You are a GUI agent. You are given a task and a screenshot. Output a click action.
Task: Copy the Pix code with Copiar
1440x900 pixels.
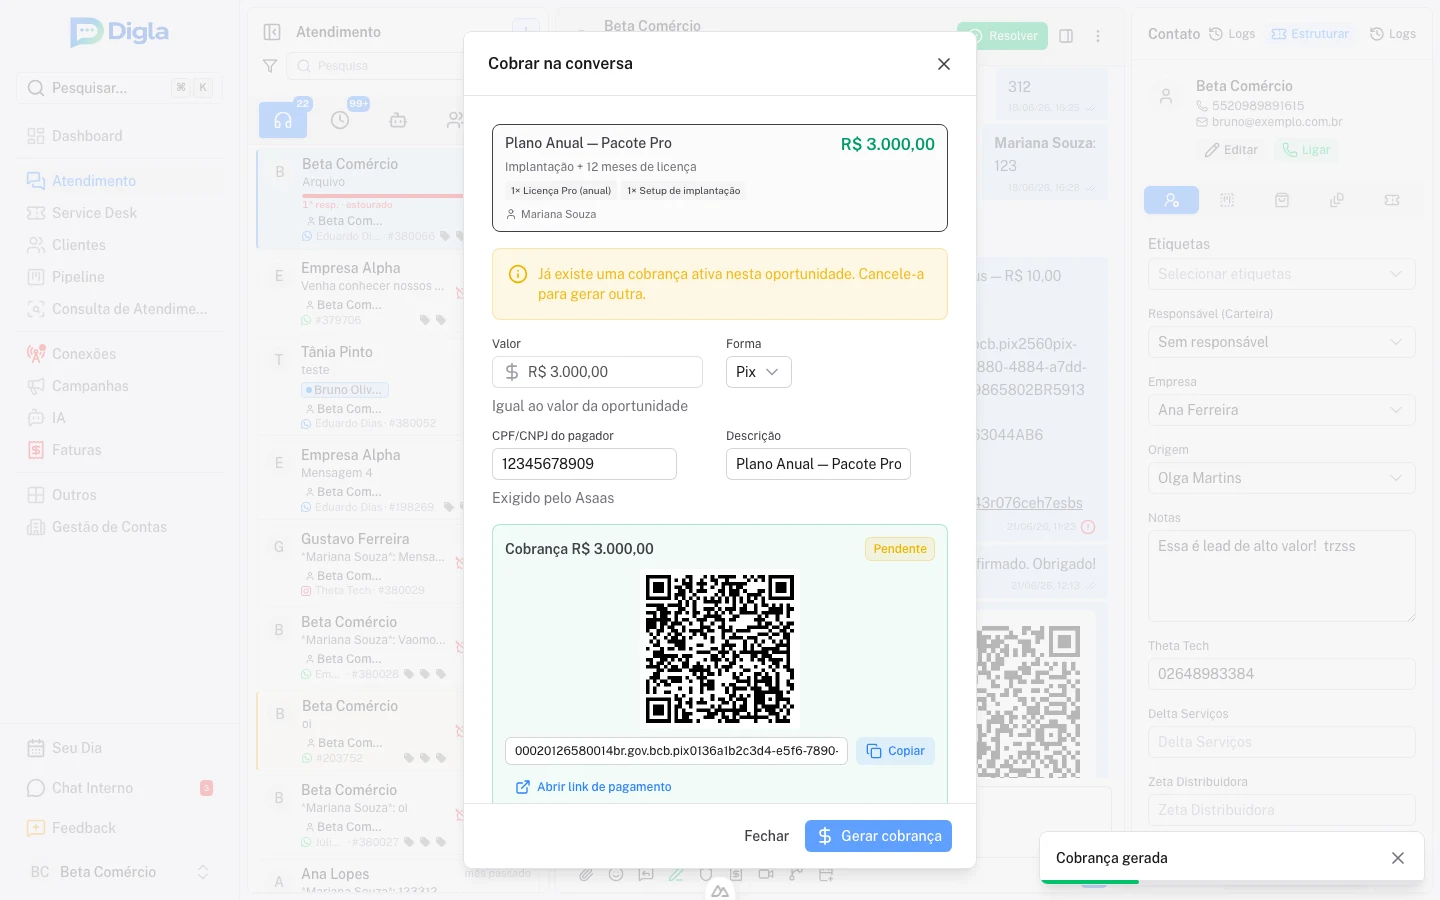pyautogui.click(x=895, y=751)
